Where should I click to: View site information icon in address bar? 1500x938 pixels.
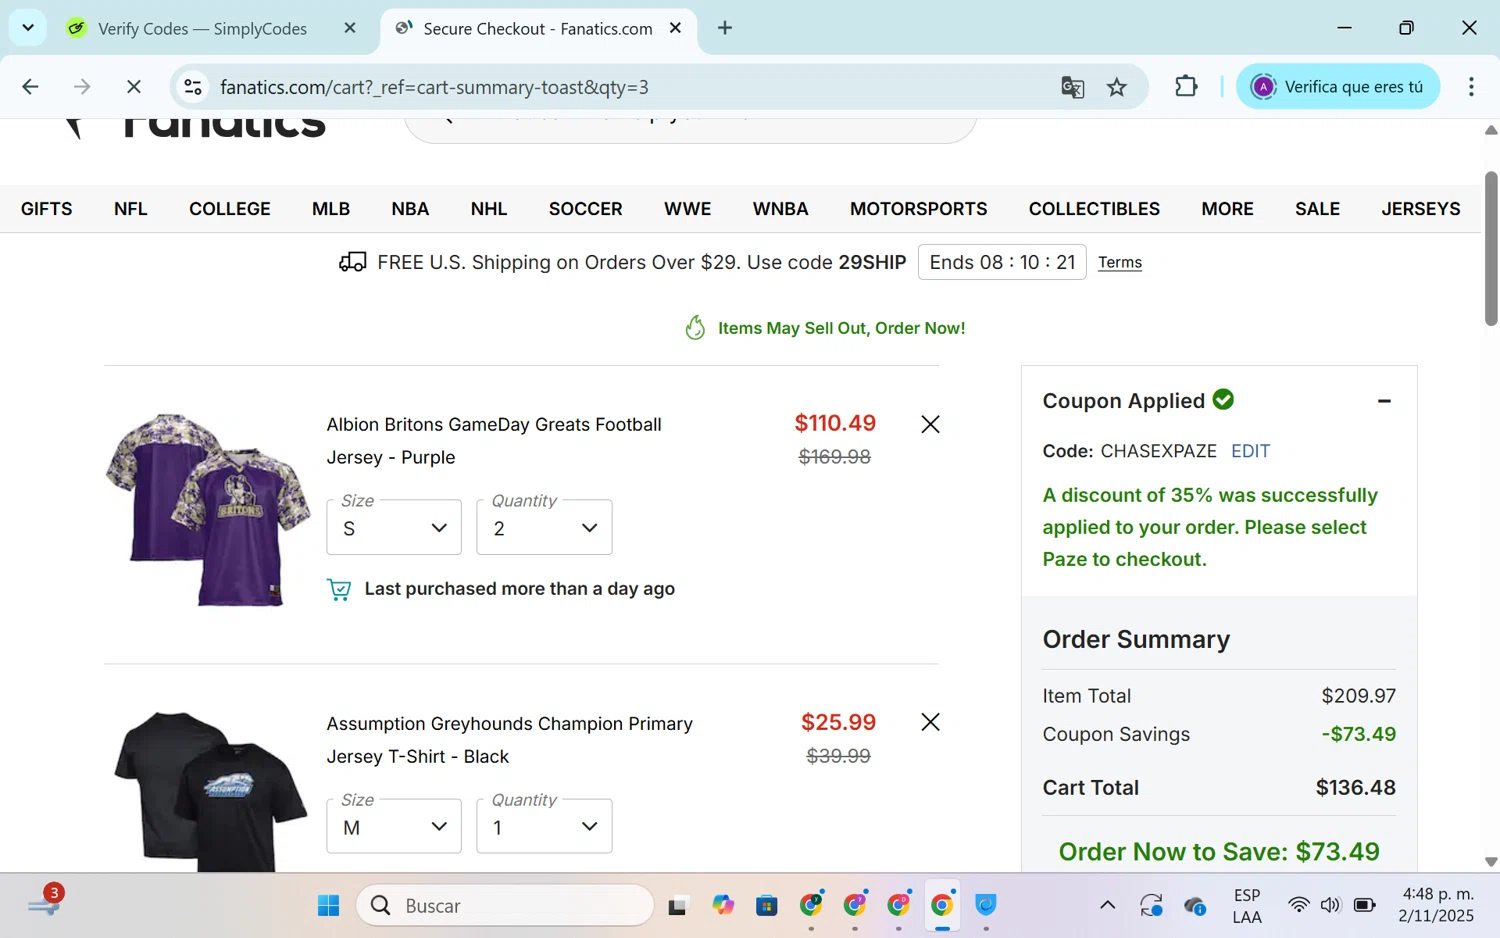click(x=193, y=87)
